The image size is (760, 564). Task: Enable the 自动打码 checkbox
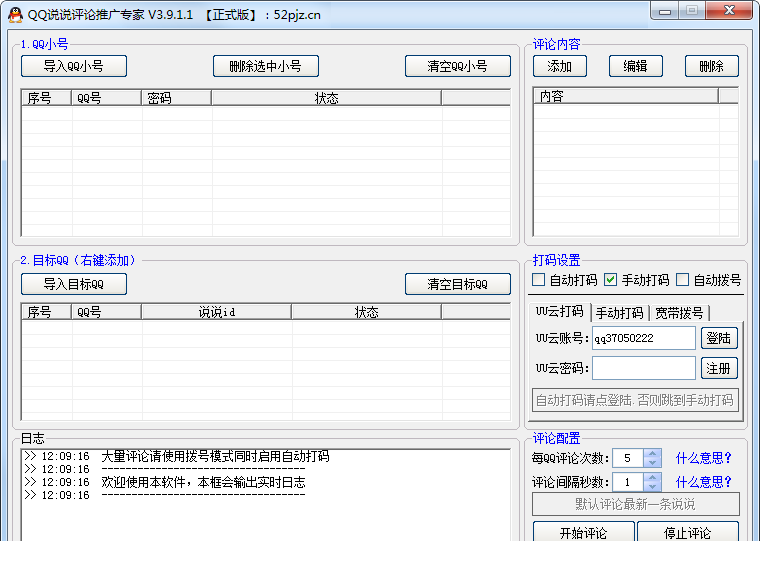pos(538,280)
